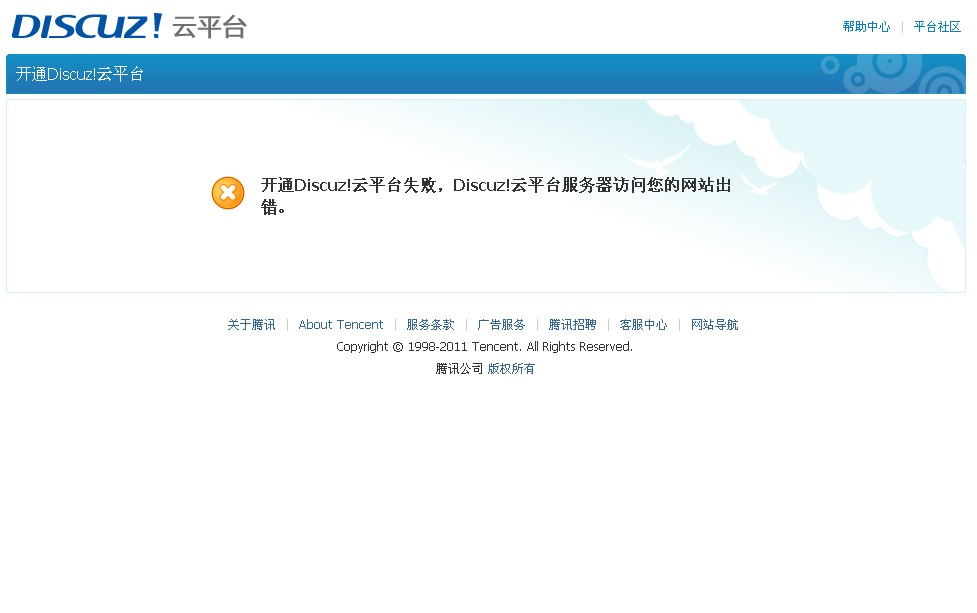Open the 帮助中心 link
Viewport: 977px width, 613px height.
point(866,27)
